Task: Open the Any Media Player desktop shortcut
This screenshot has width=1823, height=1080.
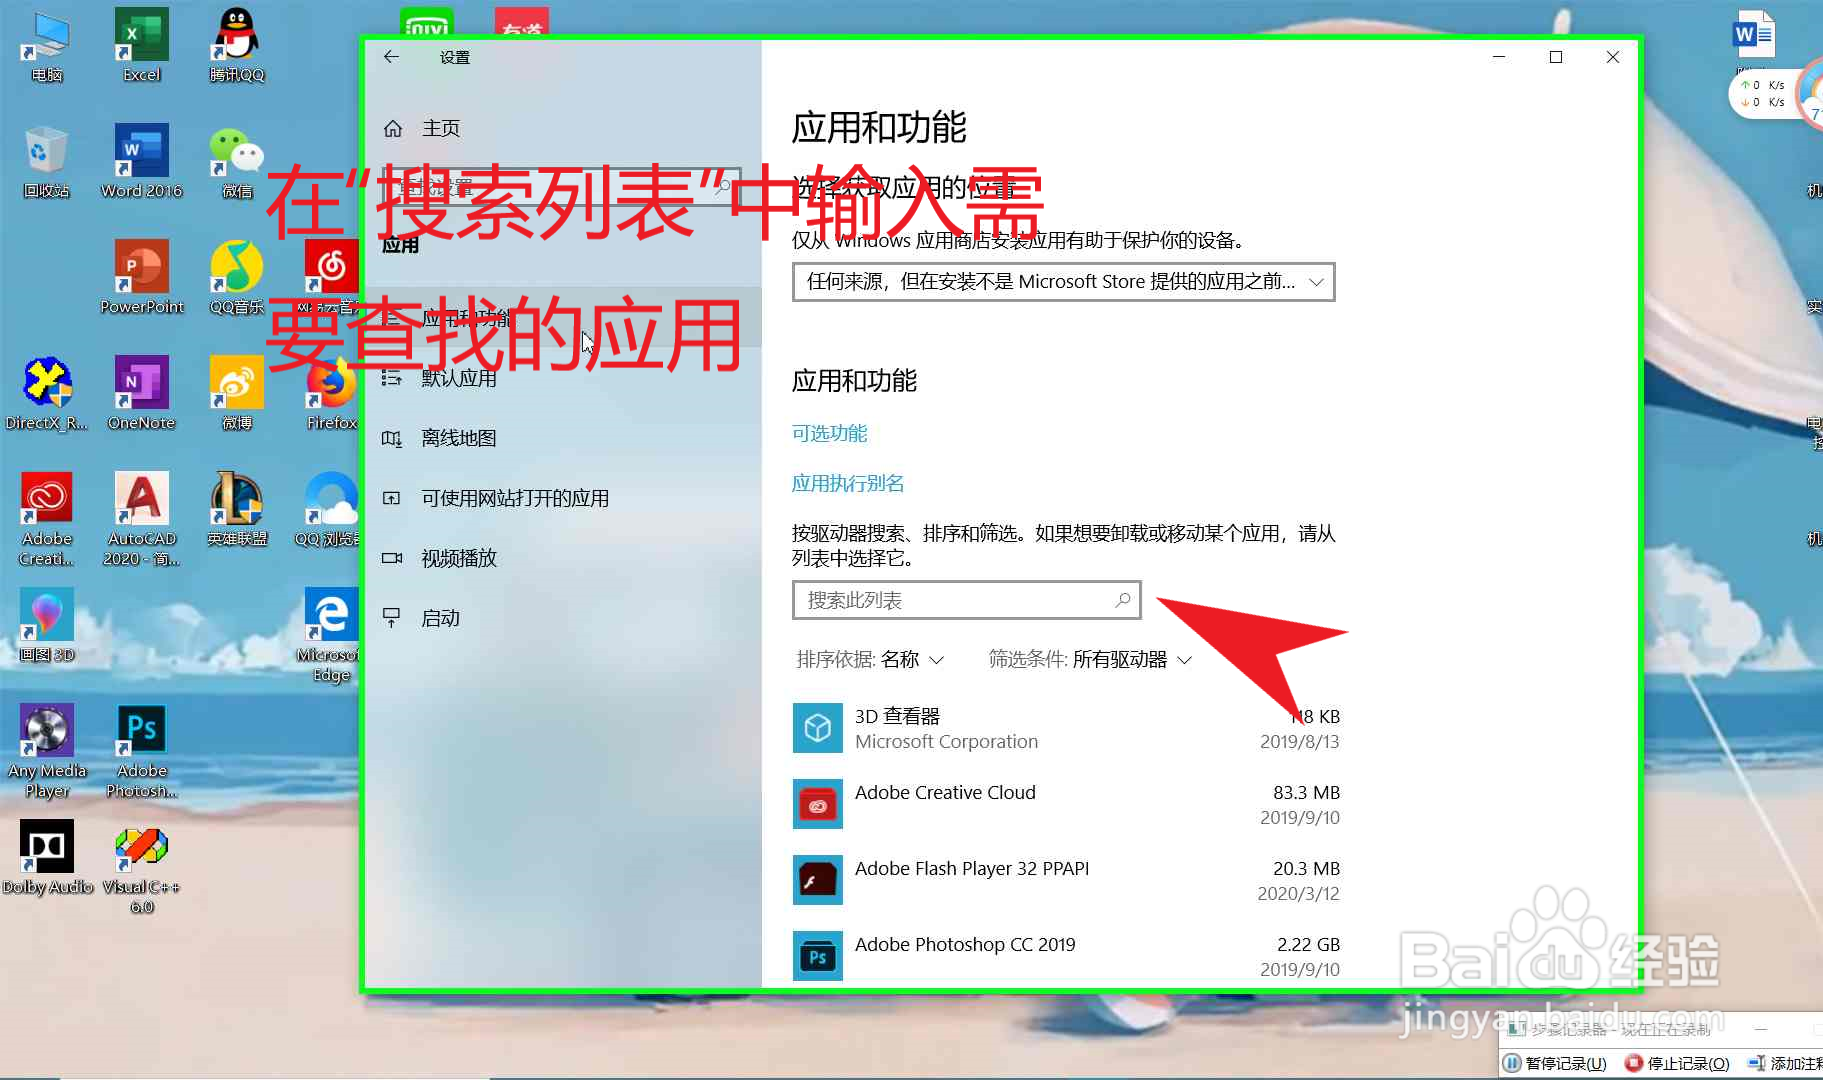Action: 47,750
